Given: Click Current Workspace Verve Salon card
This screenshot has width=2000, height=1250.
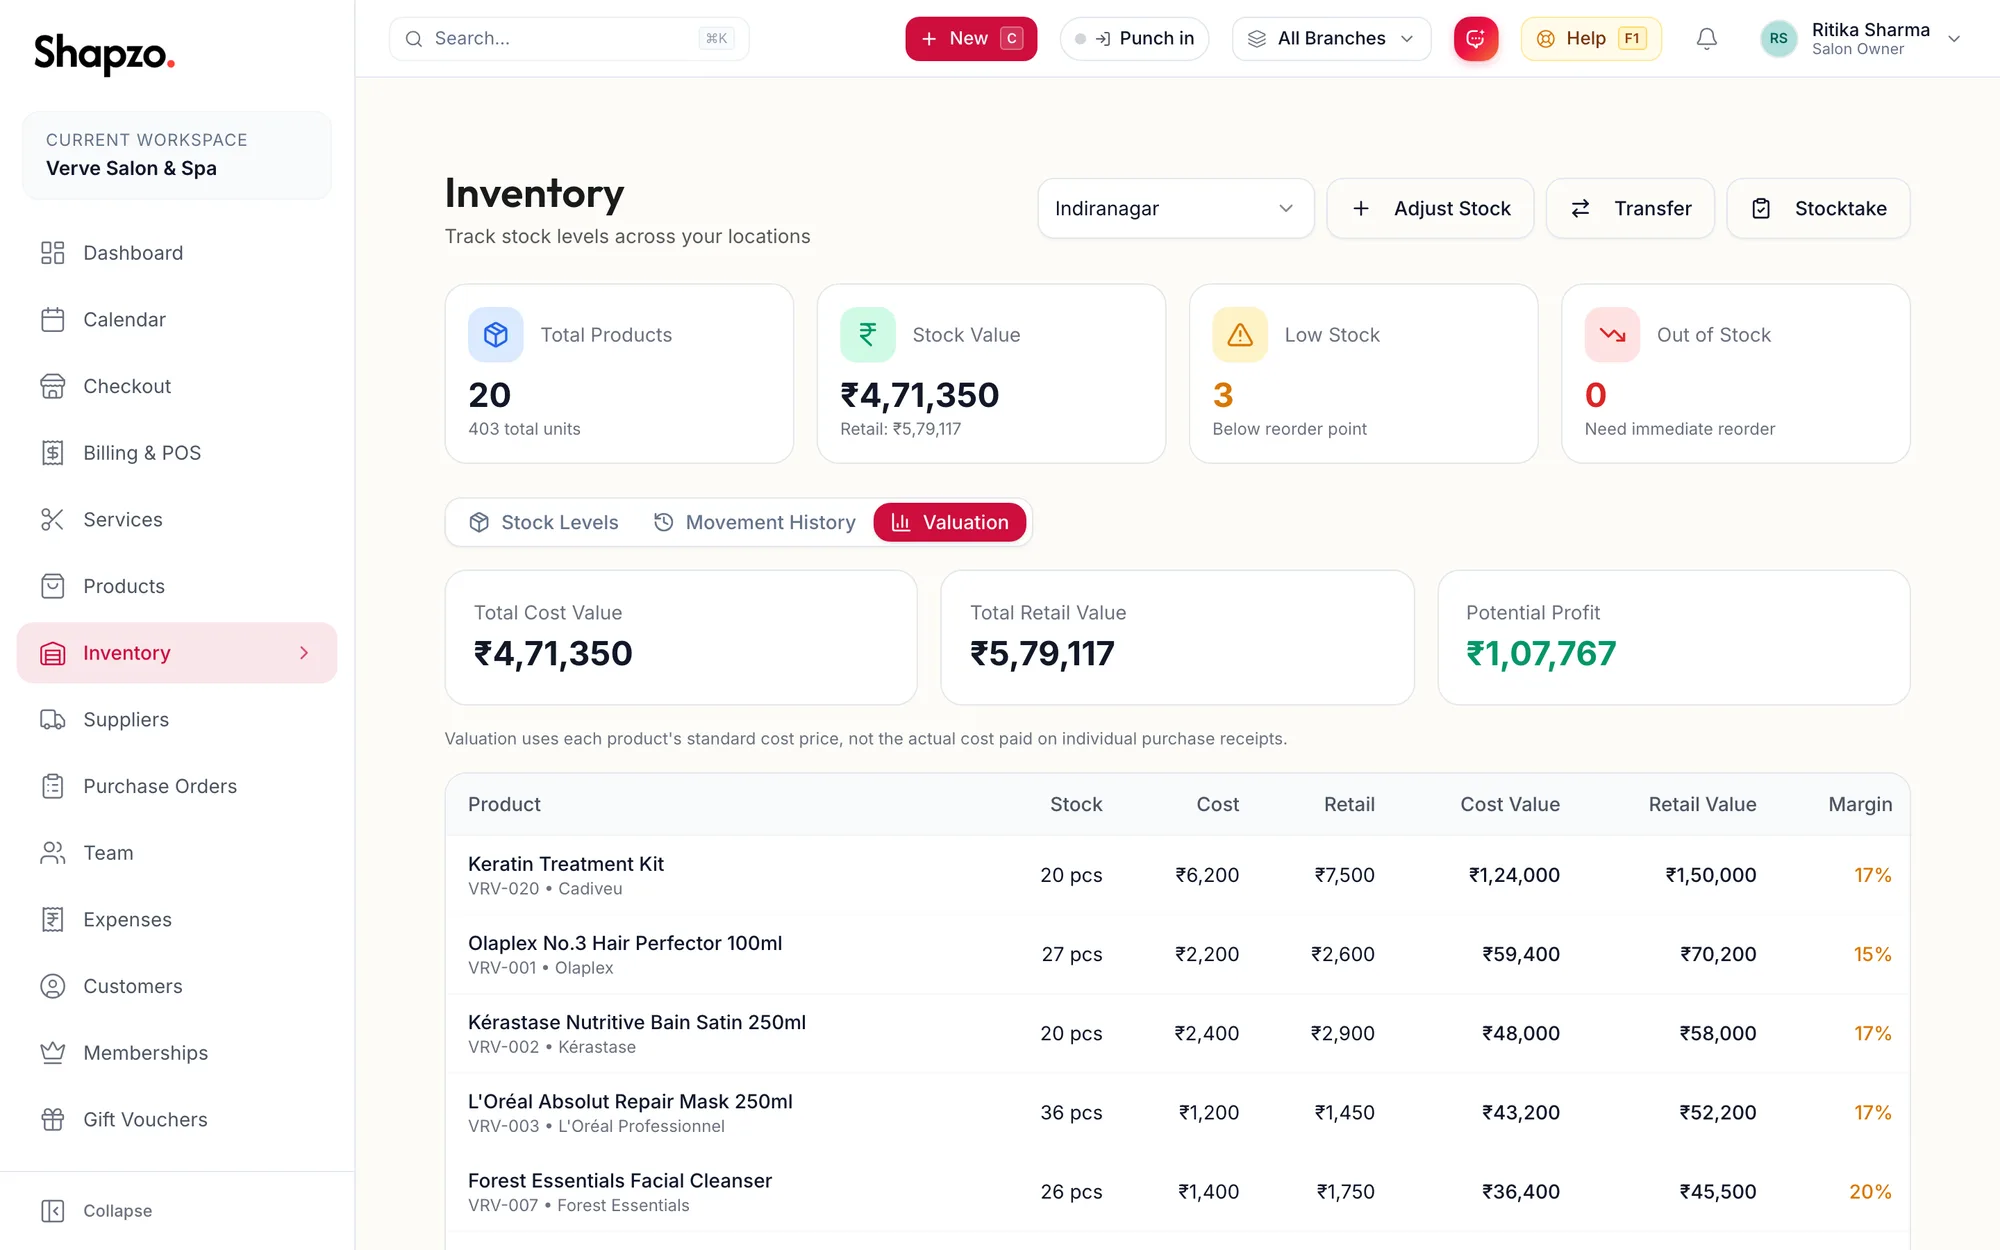Looking at the screenshot, I should click(x=177, y=155).
